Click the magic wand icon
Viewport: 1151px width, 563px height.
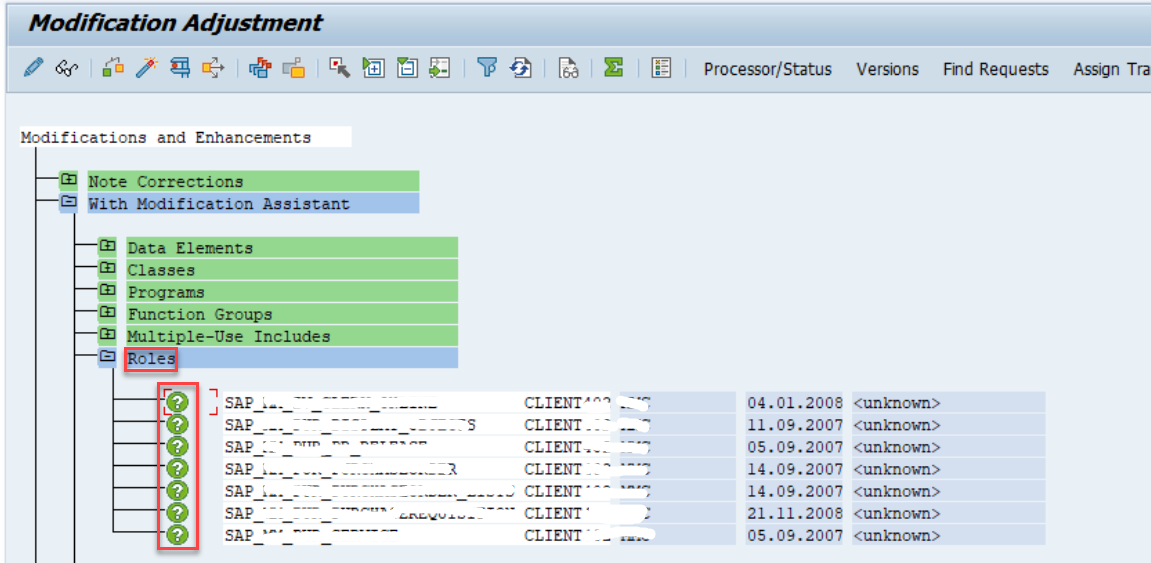point(146,68)
